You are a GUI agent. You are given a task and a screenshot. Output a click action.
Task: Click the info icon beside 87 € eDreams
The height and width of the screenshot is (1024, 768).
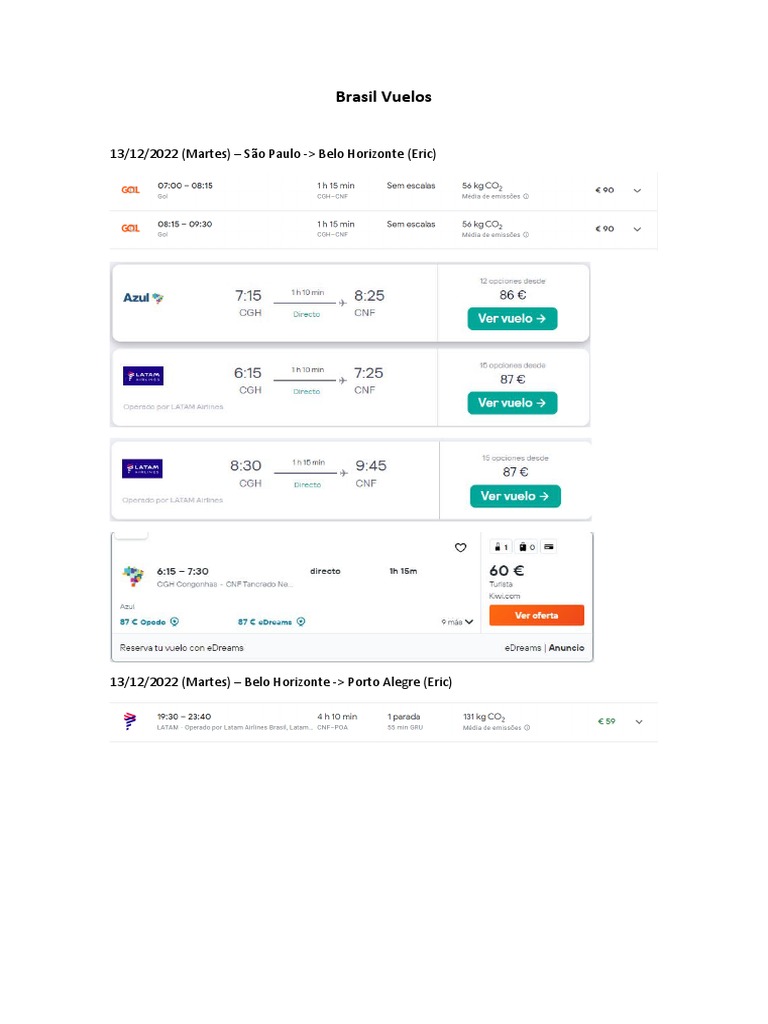[x=302, y=621]
